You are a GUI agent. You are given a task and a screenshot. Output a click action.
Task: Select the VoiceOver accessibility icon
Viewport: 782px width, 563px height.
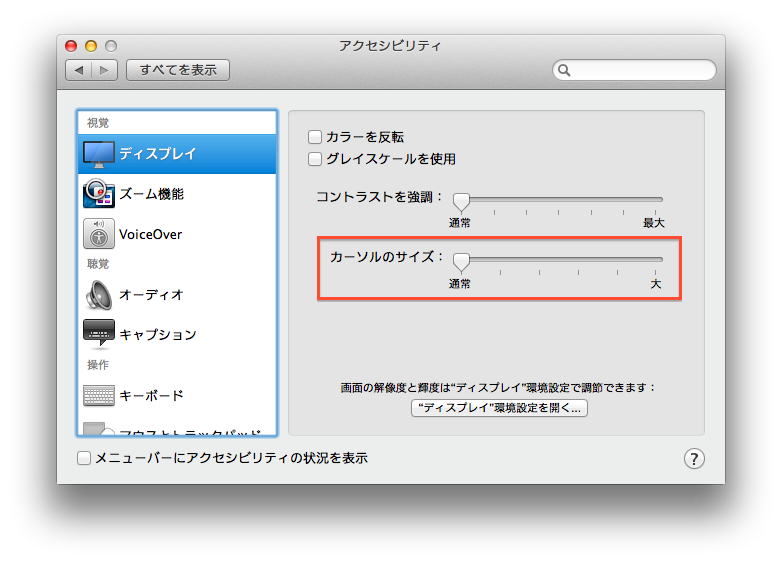(99, 233)
